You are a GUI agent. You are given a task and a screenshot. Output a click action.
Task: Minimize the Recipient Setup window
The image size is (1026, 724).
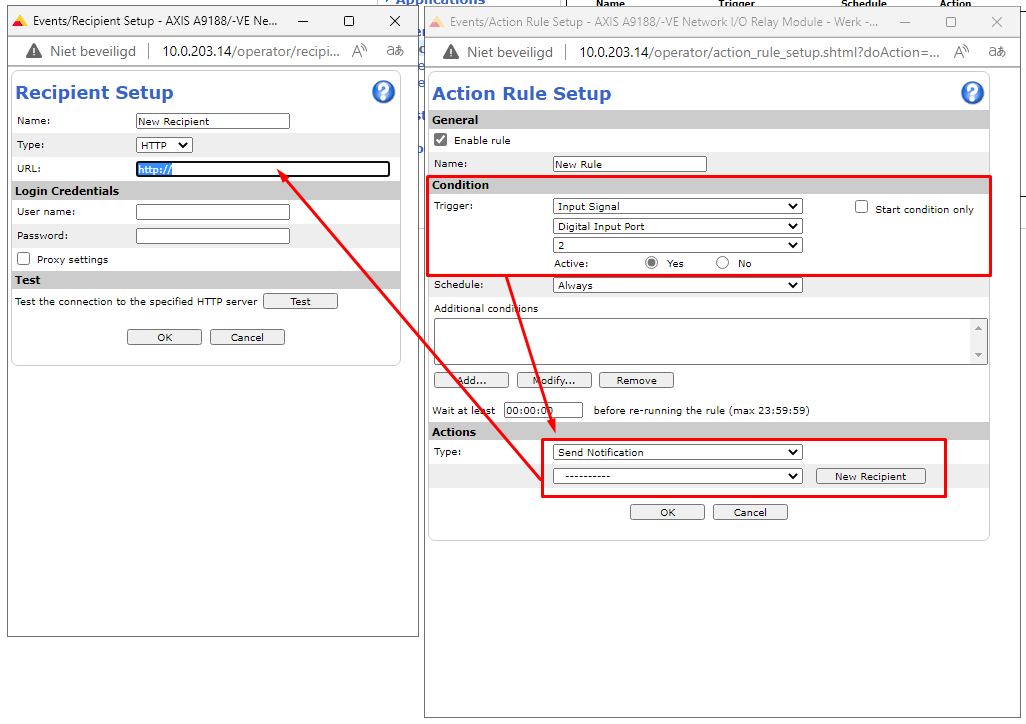click(303, 21)
